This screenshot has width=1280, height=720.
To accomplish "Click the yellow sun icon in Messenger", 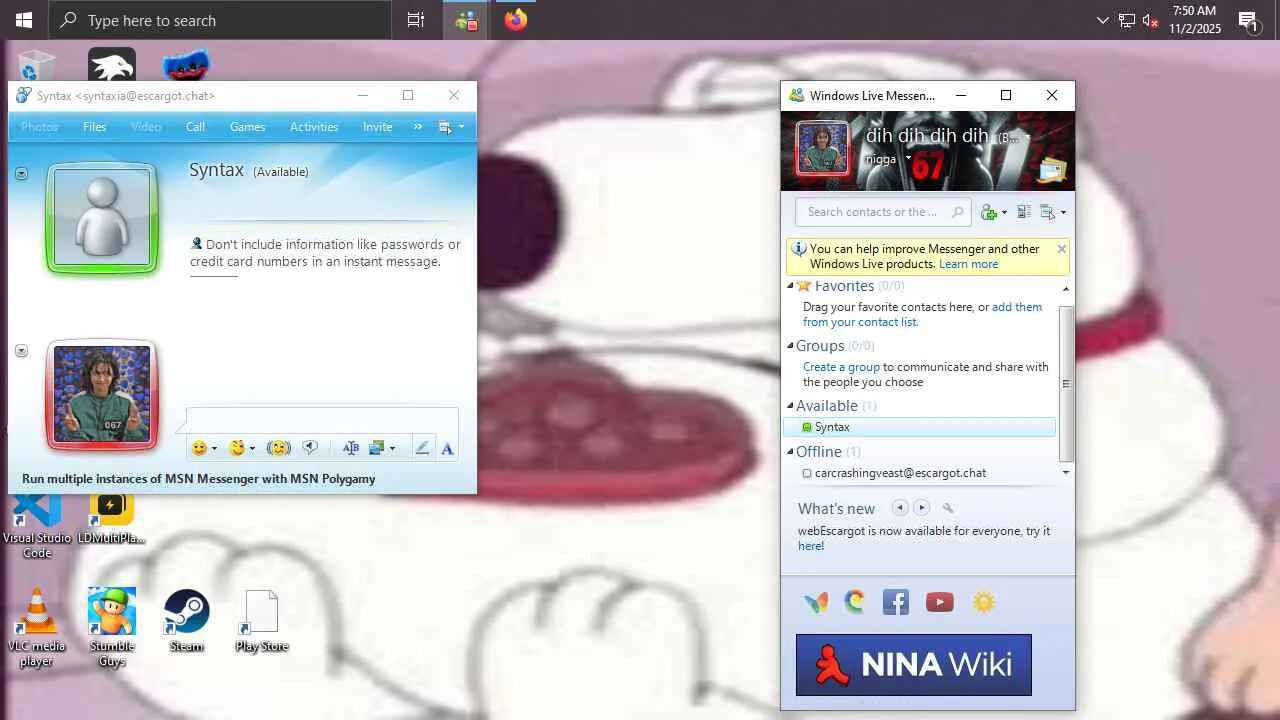I will (x=984, y=602).
